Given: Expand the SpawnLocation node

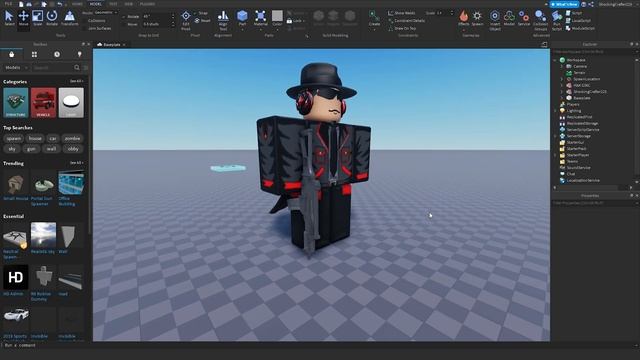Looking at the screenshot, I should coord(562,79).
